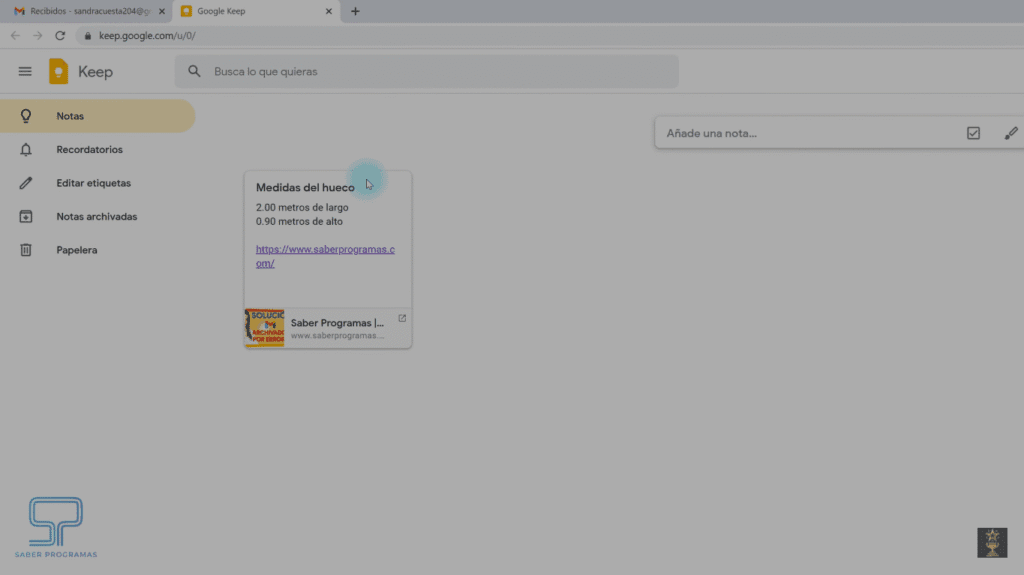Click the address bar showing keep.google.com
The width and height of the screenshot is (1024, 575).
[x=549, y=36]
